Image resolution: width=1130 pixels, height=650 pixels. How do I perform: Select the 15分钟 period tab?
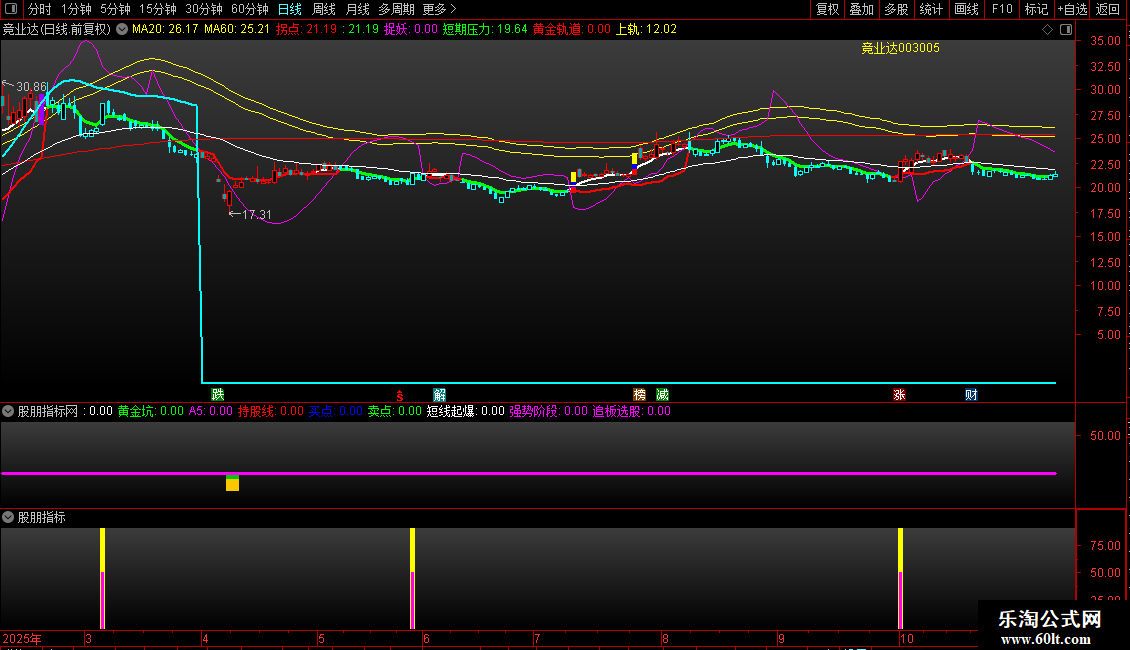(x=158, y=9)
